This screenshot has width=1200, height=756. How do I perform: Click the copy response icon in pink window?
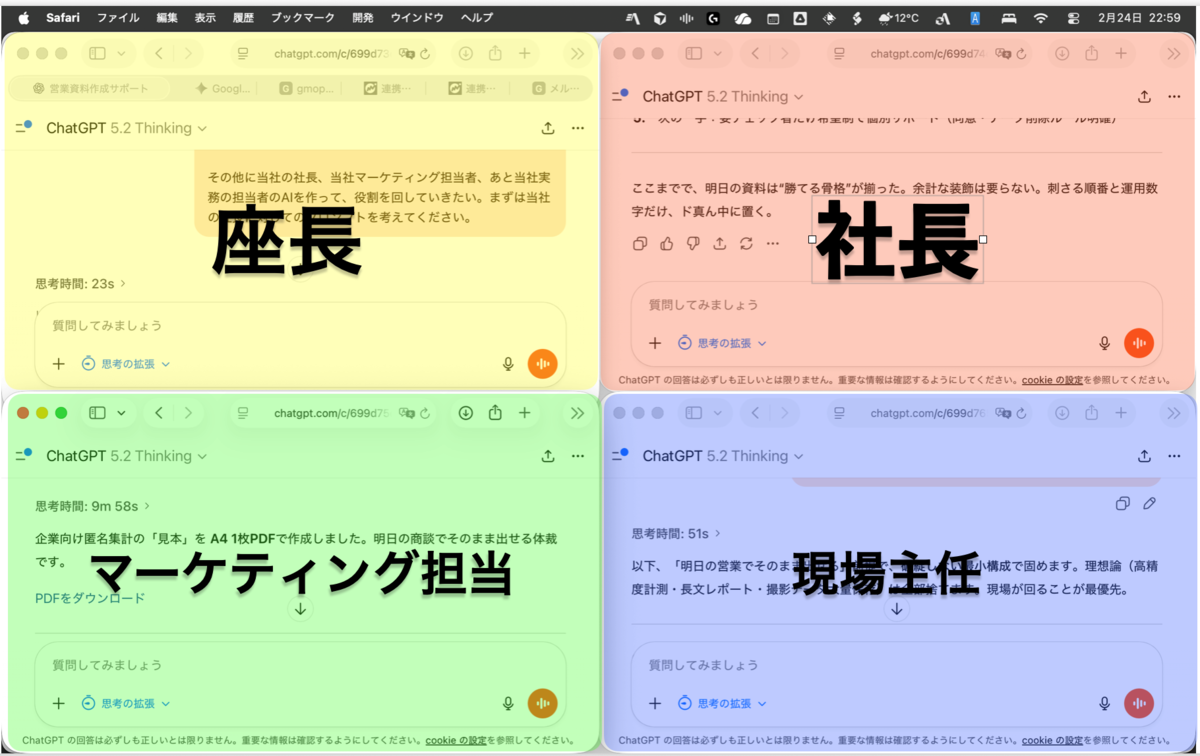[x=640, y=243]
